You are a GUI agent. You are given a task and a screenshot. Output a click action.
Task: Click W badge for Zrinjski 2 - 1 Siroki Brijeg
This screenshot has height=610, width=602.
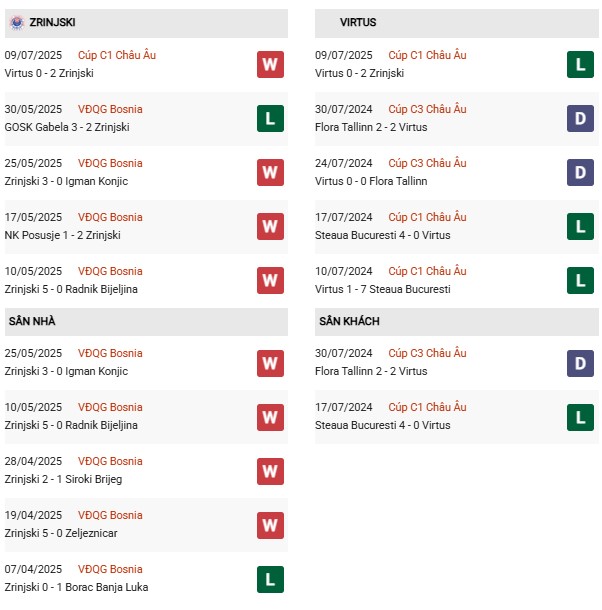(270, 471)
